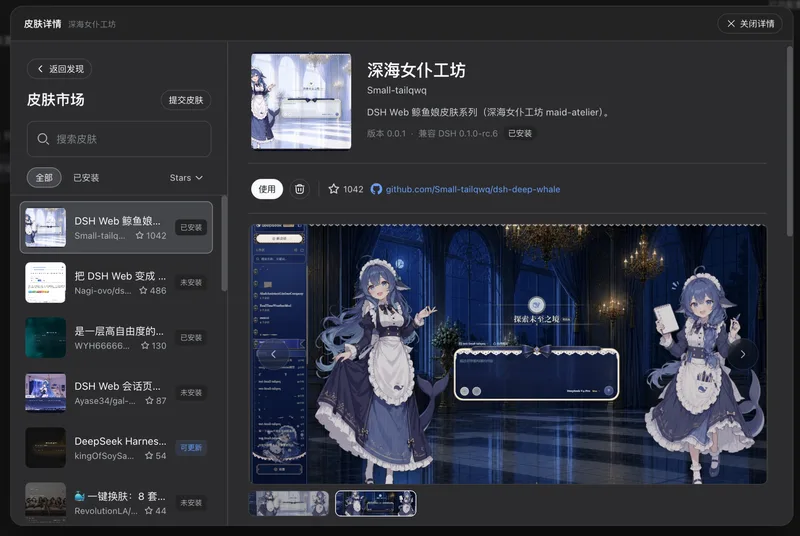Select the DSH Web 鲸鱼娘 skin item

point(116,227)
